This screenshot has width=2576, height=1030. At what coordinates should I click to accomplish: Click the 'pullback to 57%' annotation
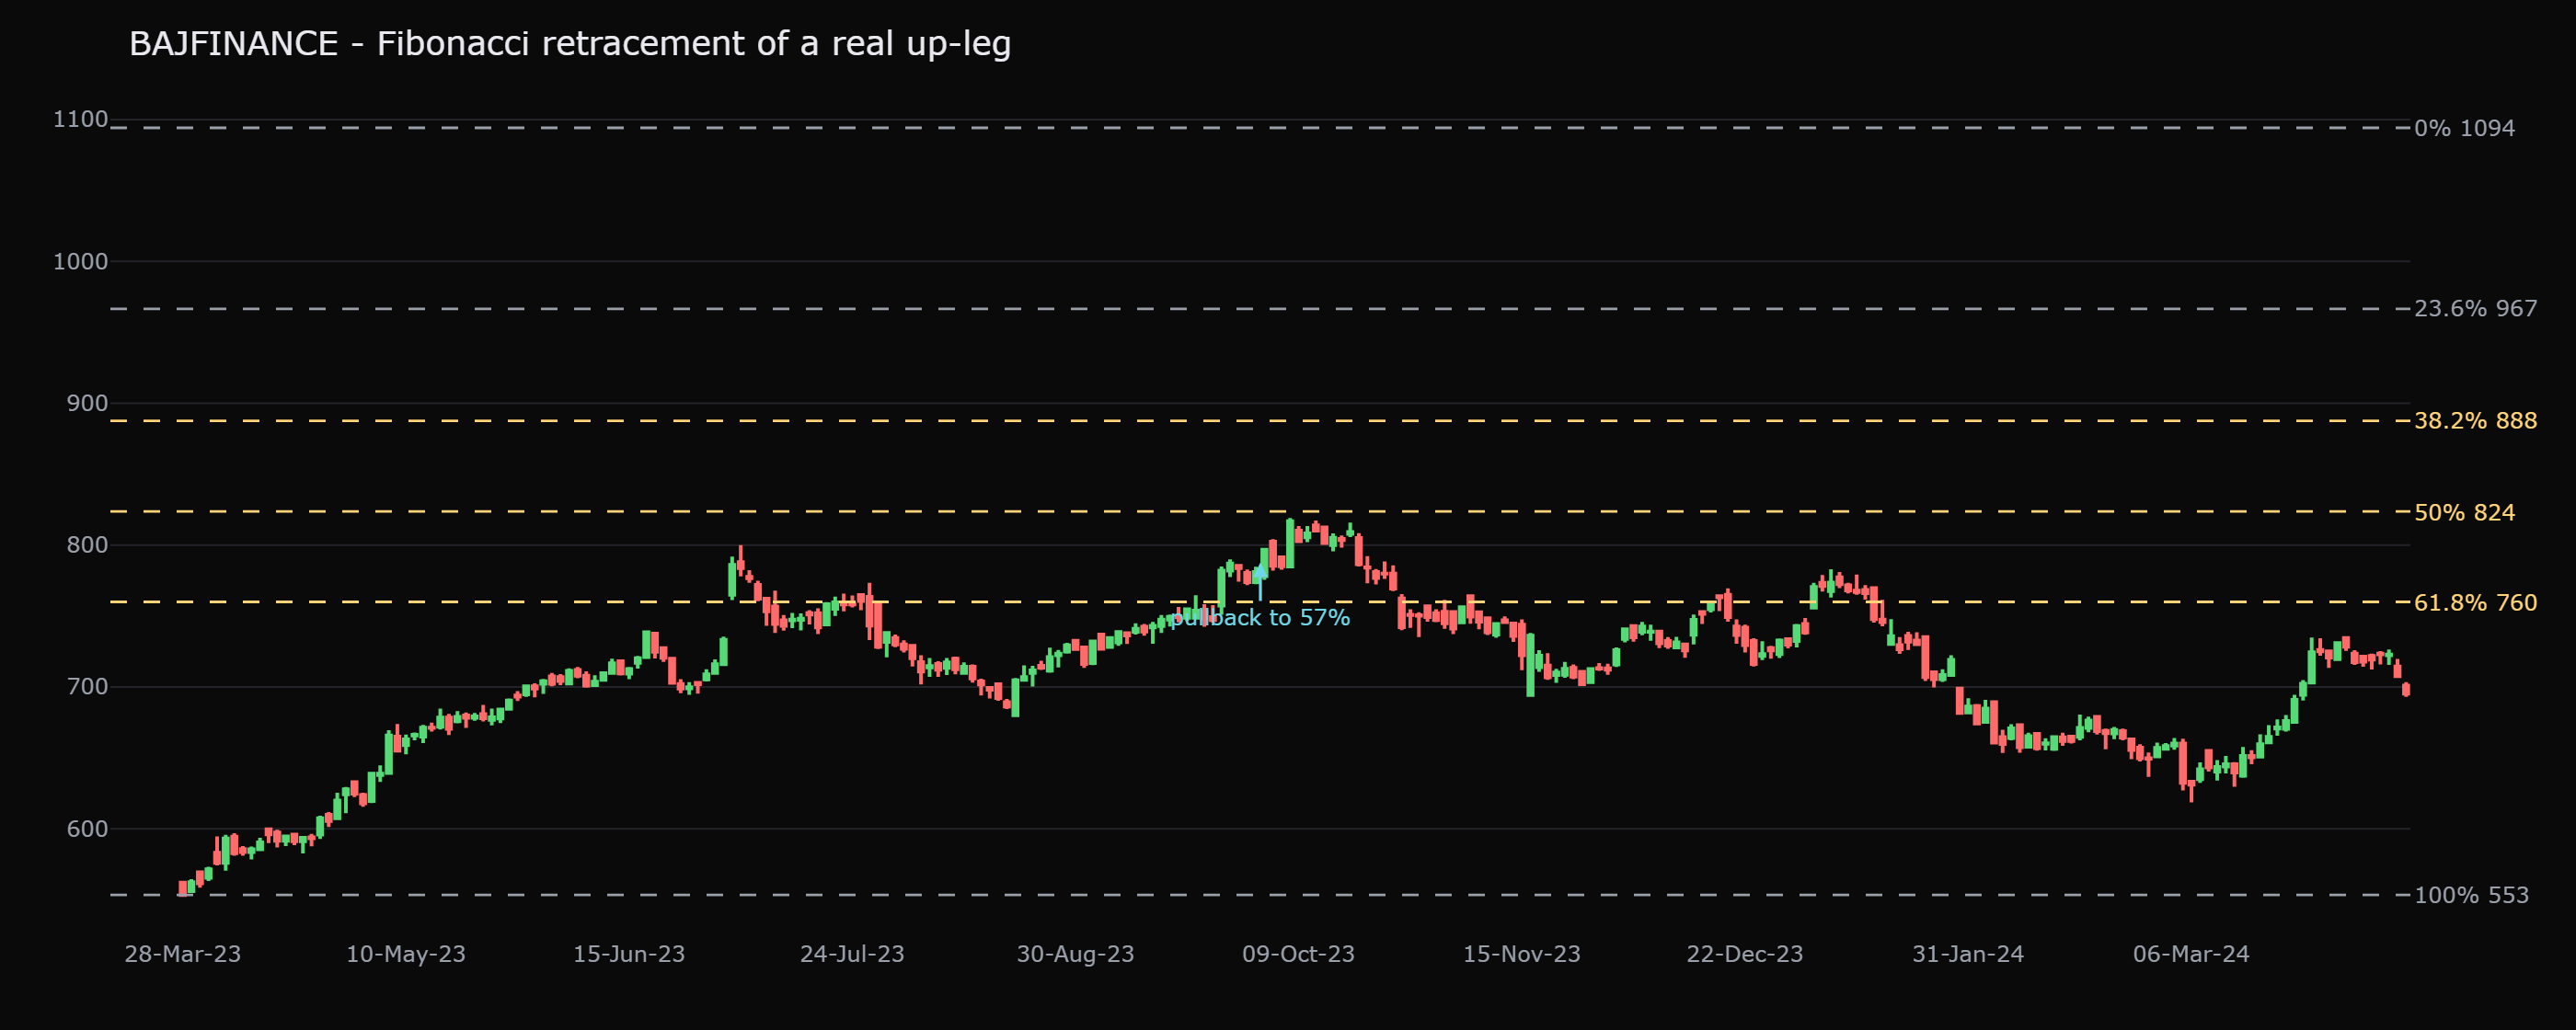(1260, 618)
